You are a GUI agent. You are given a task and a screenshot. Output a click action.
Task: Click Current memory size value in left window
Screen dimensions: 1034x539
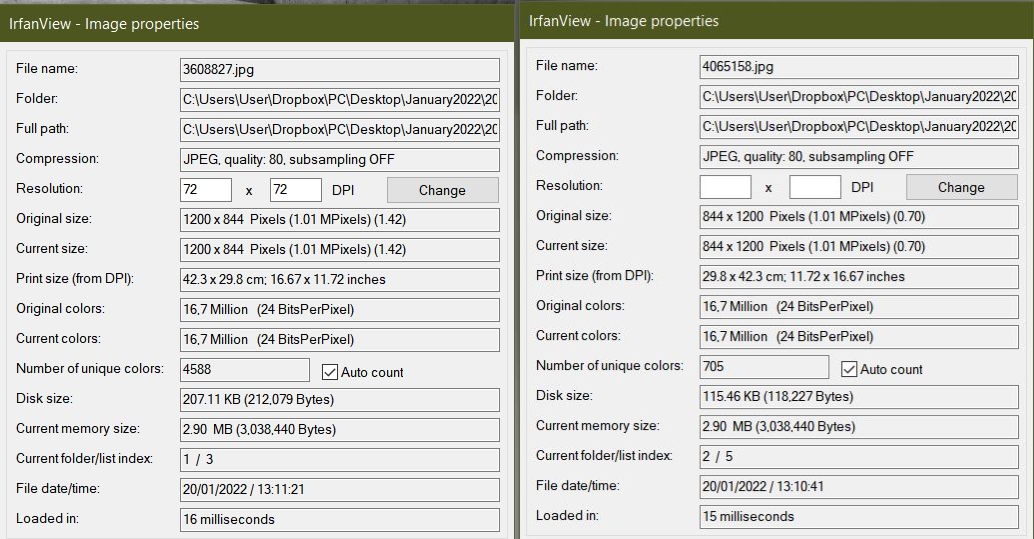coord(340,430)
